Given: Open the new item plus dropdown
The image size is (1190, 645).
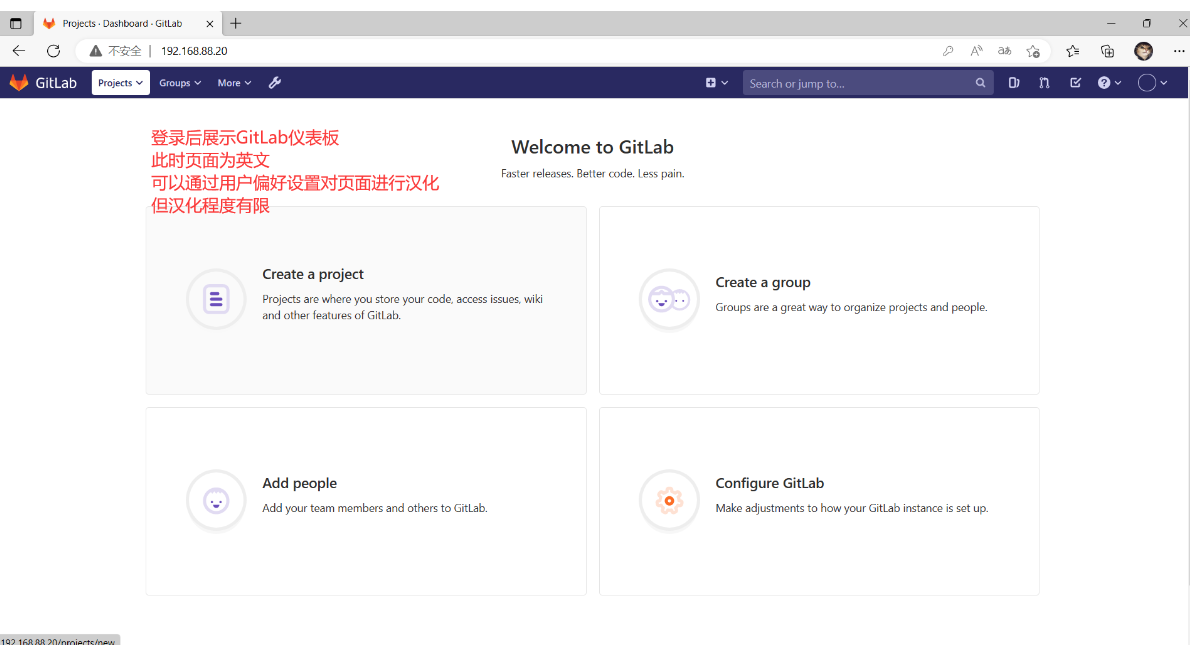Looking at the screenshot, I should [x=716, y=83].
